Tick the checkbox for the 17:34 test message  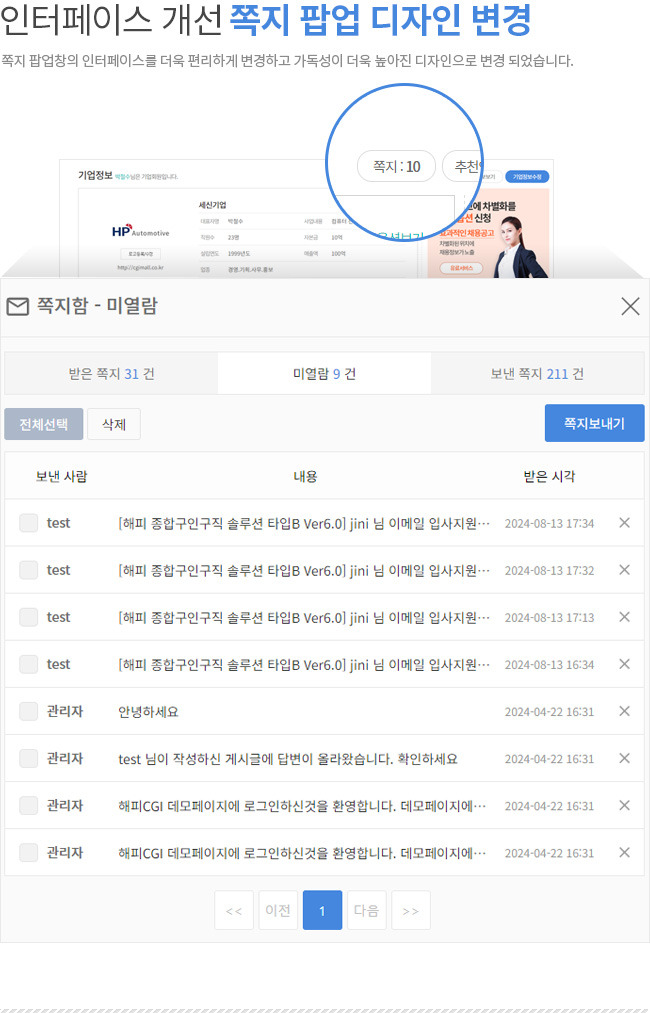click(x=28, y=523)
